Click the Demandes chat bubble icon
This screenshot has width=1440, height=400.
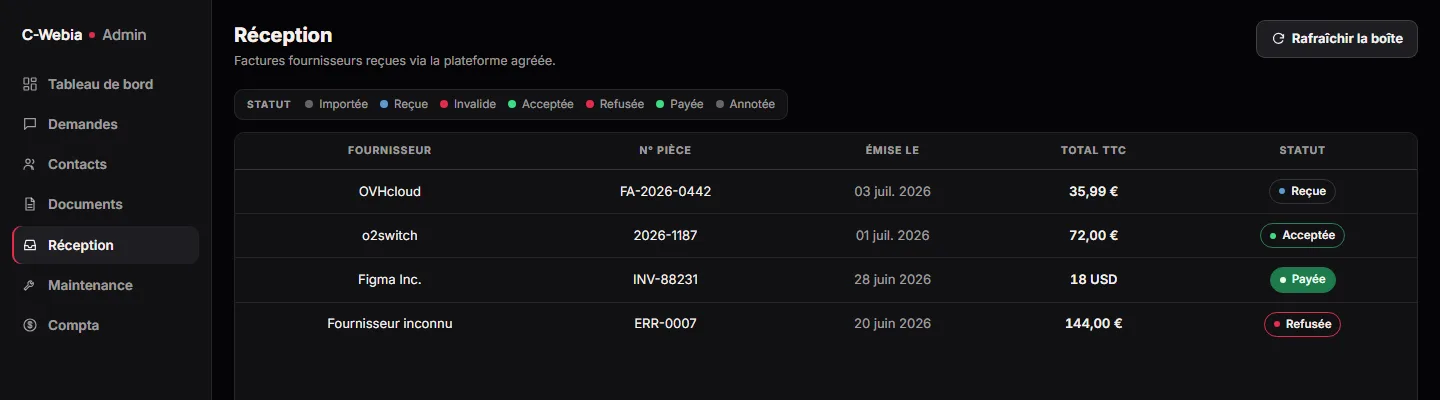pos(30,124)
